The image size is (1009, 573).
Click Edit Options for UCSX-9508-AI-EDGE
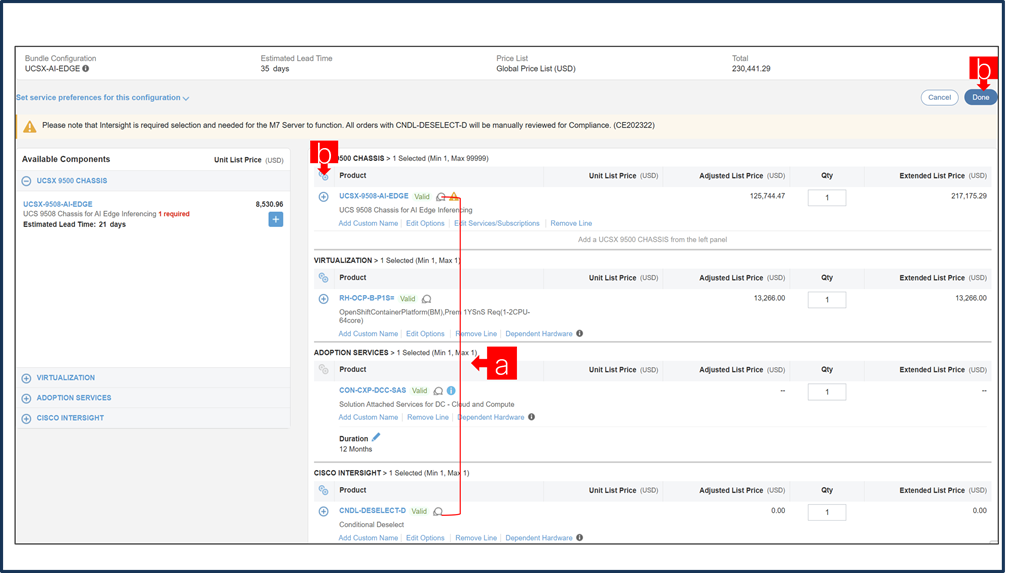pos(425,223)
